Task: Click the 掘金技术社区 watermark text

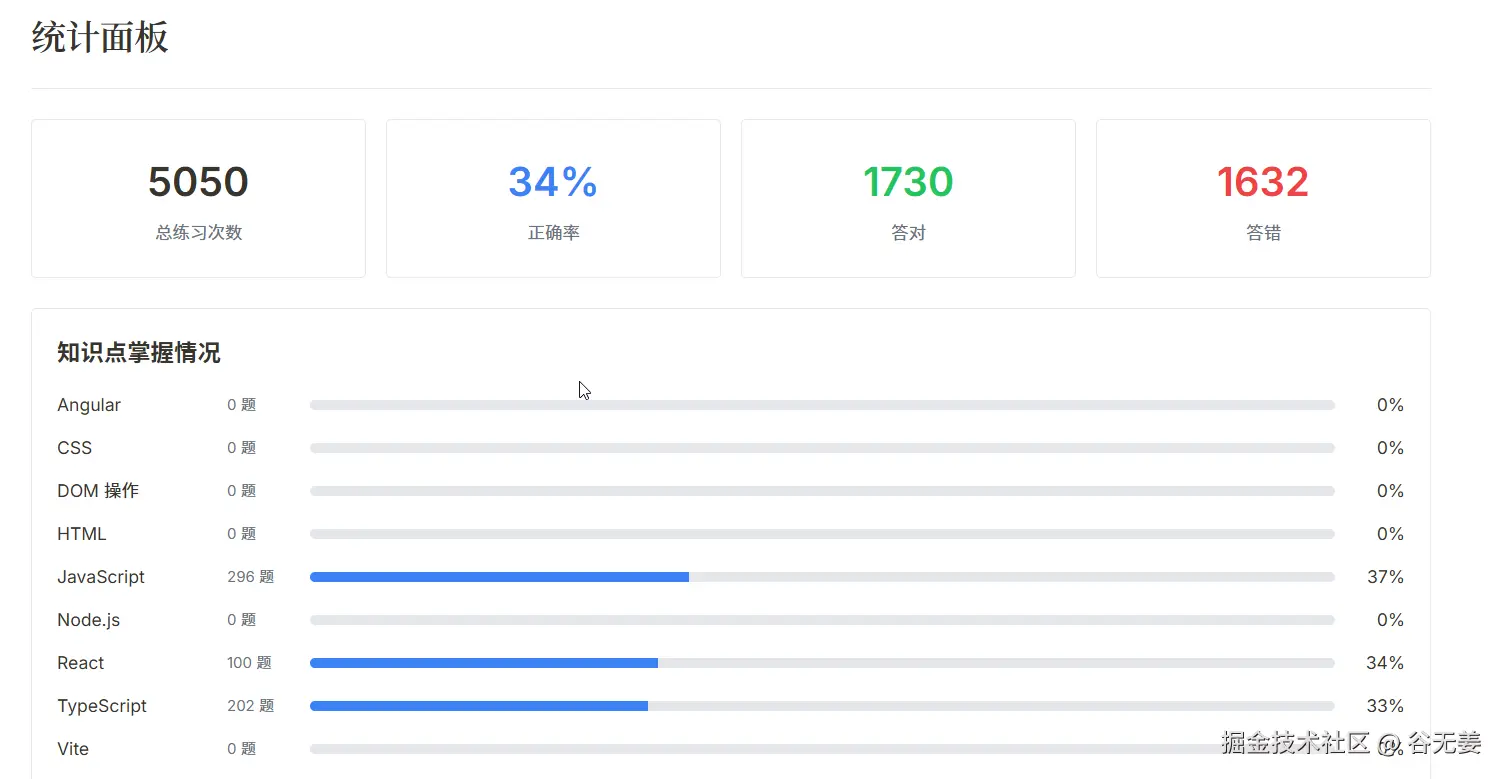Action: pyautogui.click(x=1295, y=743)
